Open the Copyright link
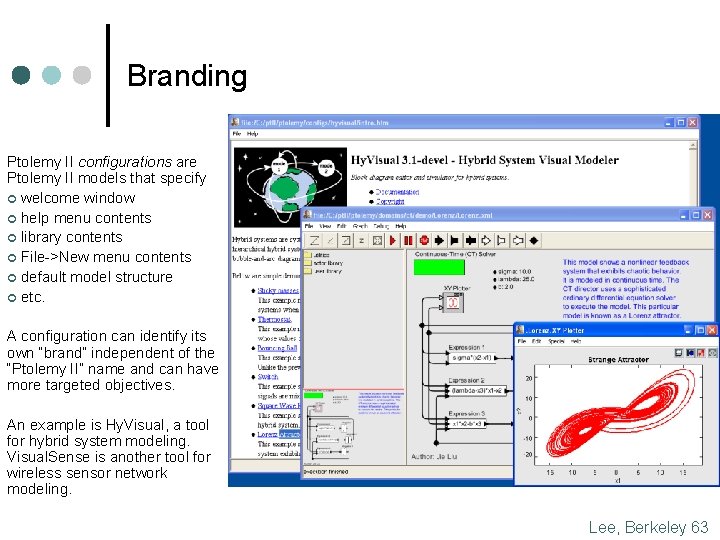This screenshot has width=720, height=540. (x=390, y=201)
